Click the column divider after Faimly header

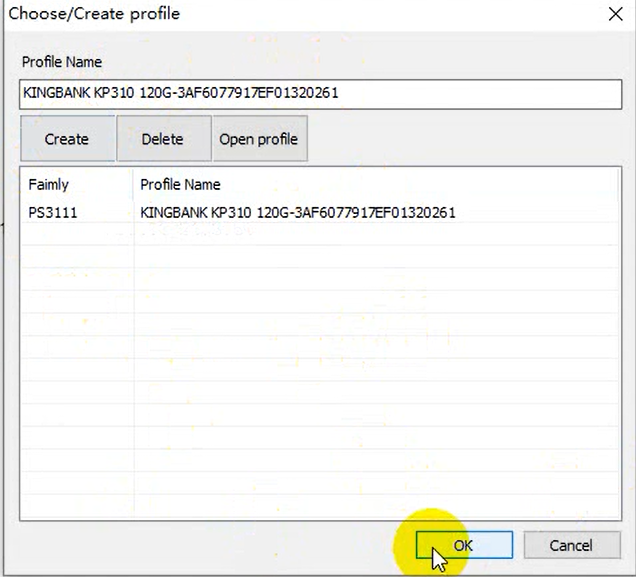pyautogui.click(x=134, y=185)
